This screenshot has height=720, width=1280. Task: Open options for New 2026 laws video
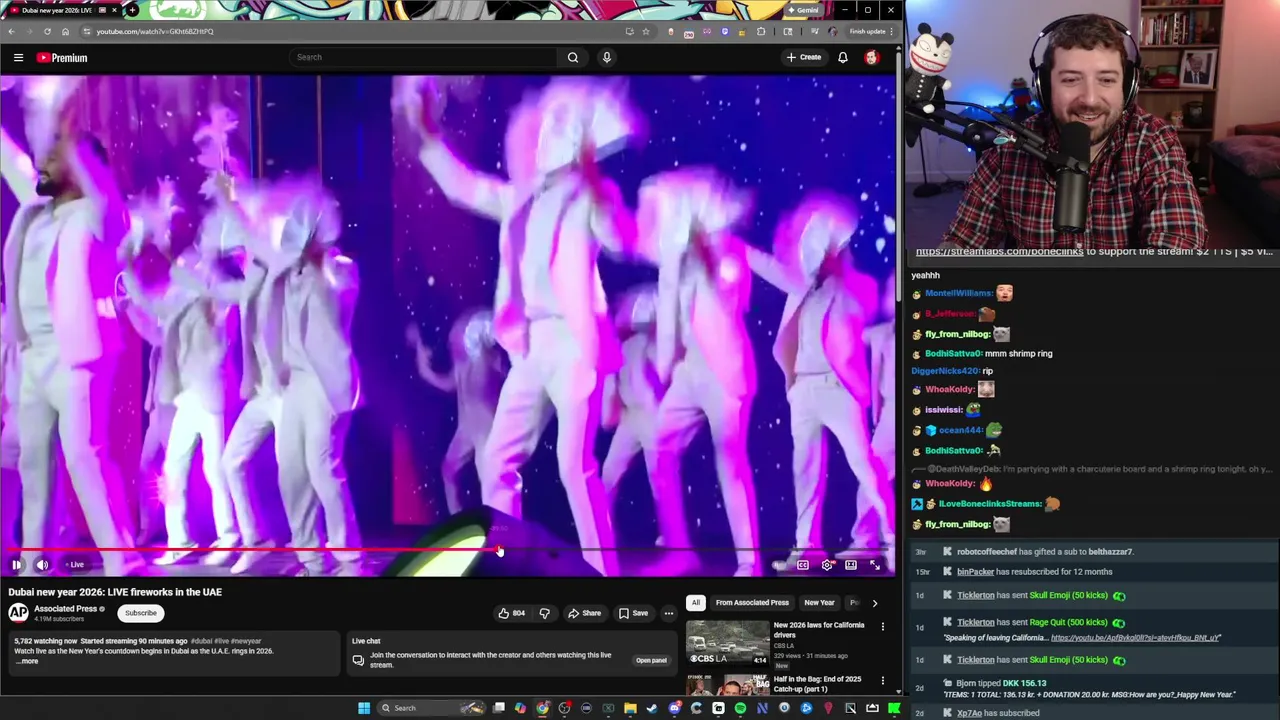tap(882, 627)
